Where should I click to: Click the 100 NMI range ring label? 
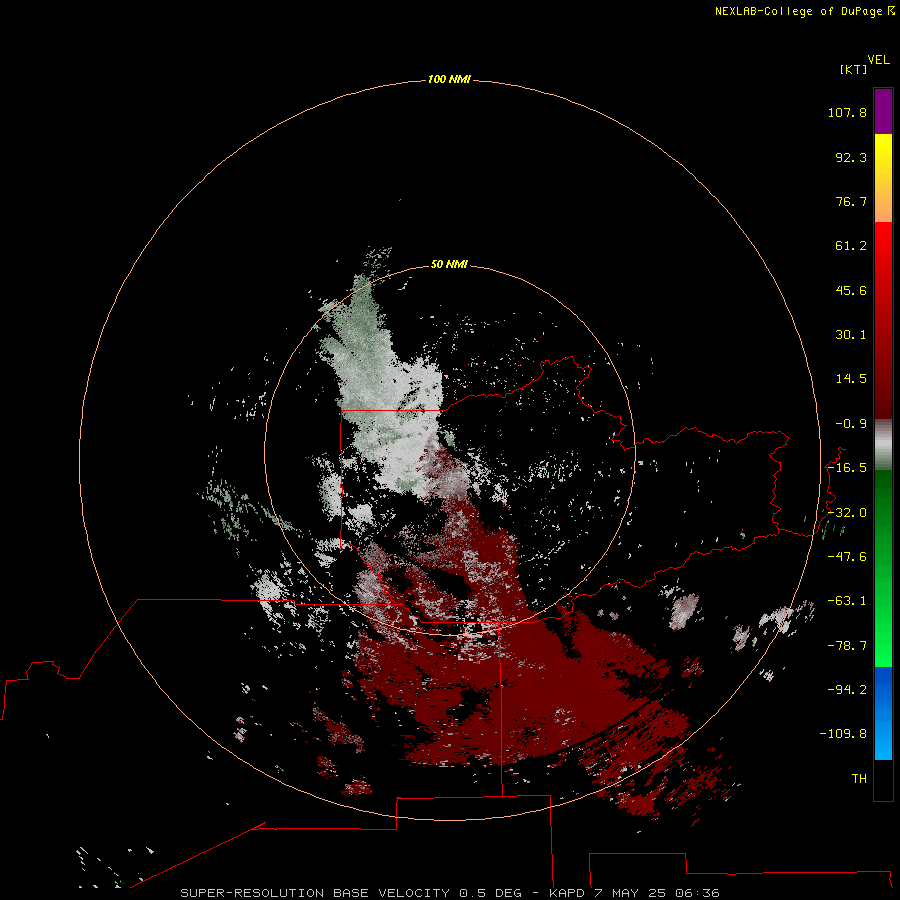pyautogui.click(x=449, y=79)
